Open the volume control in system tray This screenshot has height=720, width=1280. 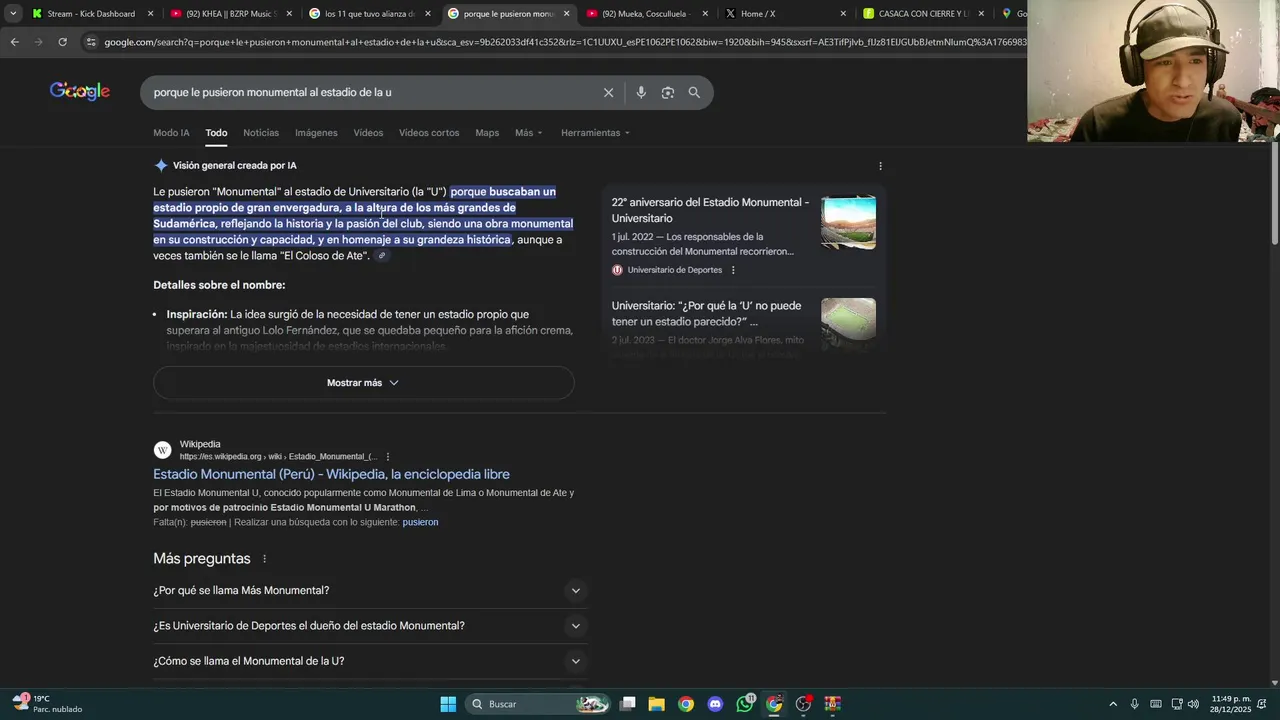tap(1193, 704)
